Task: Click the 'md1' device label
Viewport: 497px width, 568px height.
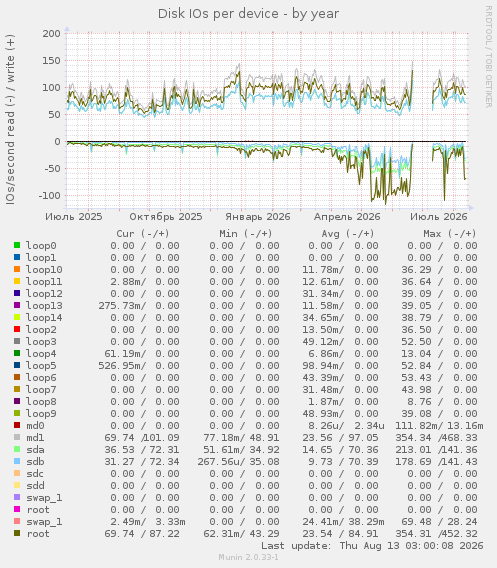Action: tap(35, 438)
